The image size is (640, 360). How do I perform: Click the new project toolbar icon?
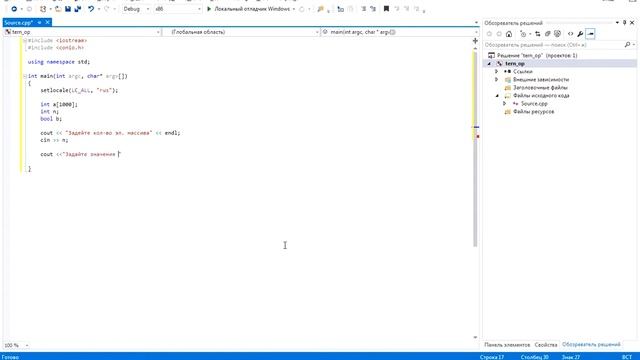[43, 9]
